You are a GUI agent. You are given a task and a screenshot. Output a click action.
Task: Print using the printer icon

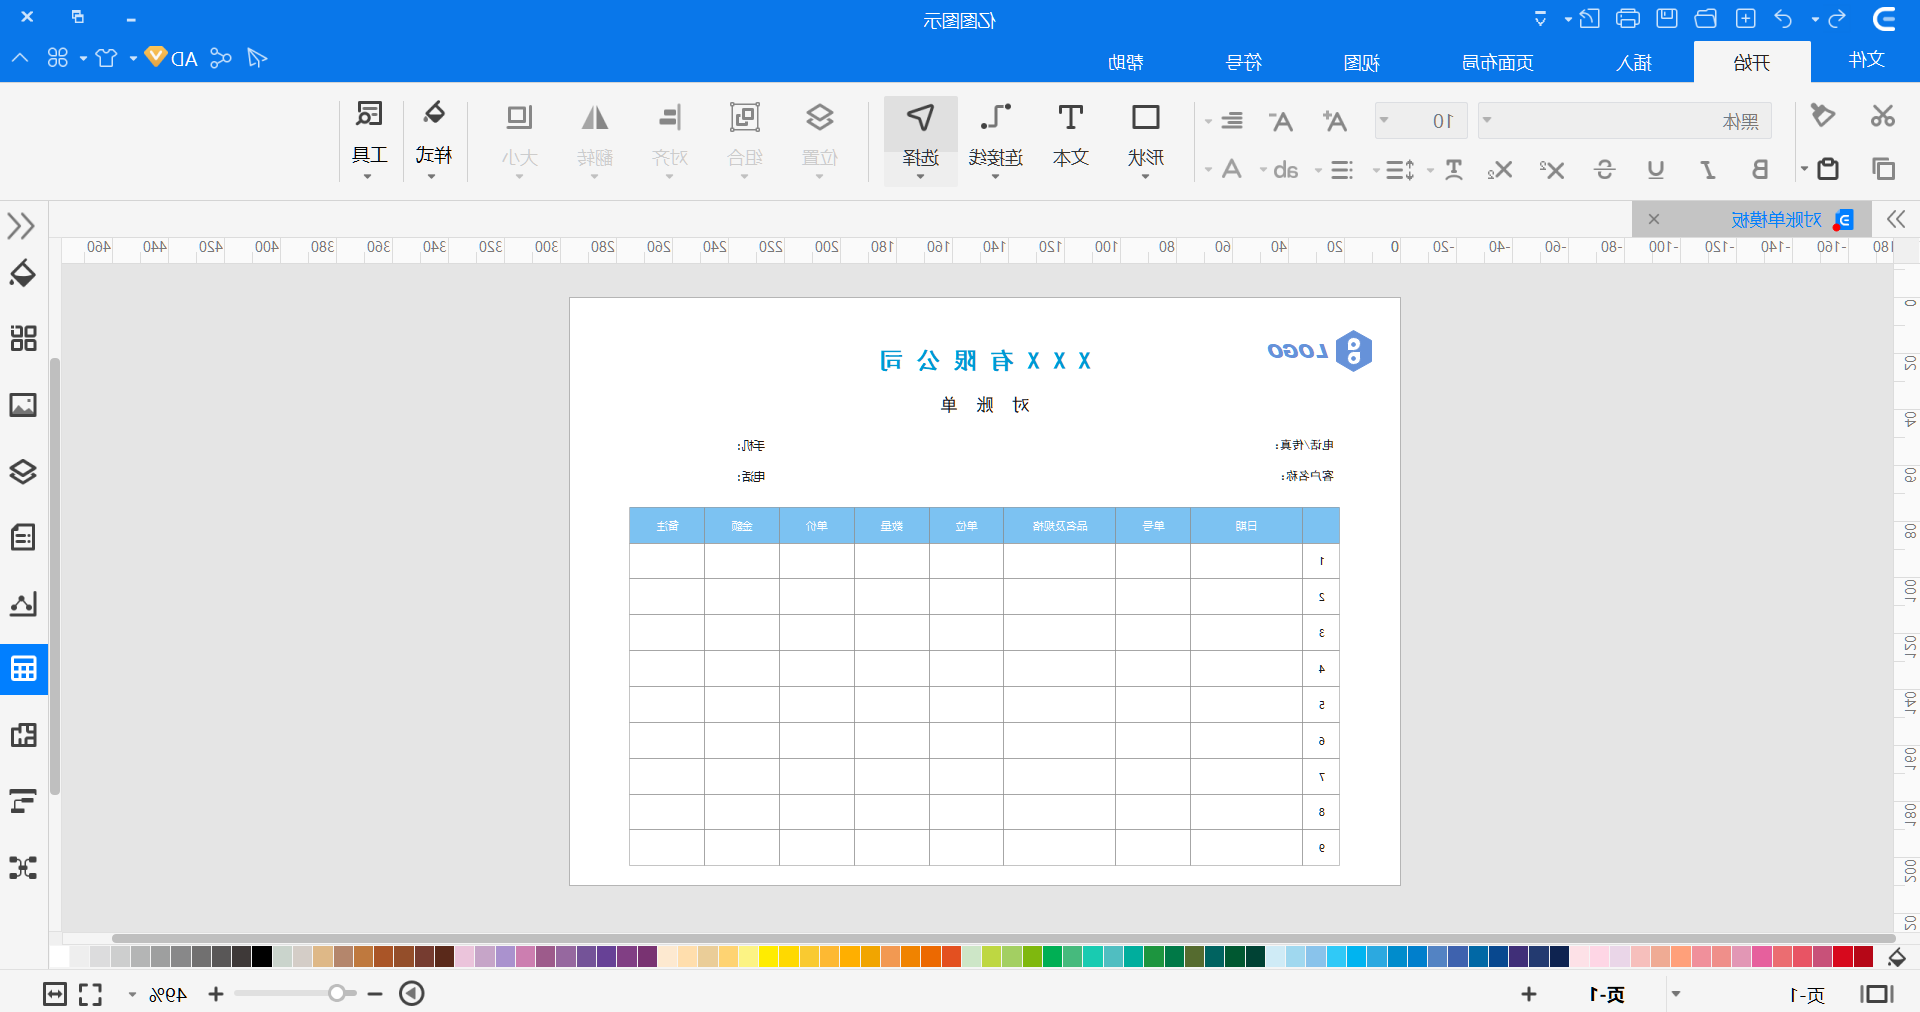1628,18
